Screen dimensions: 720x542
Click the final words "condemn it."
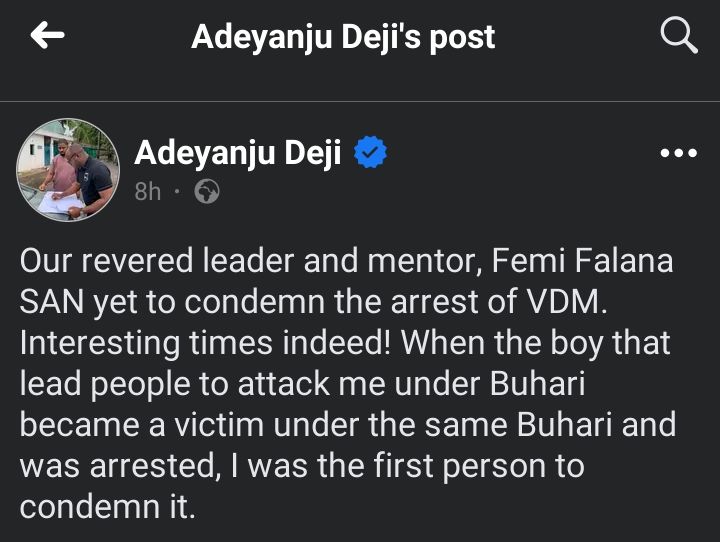coord(106,505)
